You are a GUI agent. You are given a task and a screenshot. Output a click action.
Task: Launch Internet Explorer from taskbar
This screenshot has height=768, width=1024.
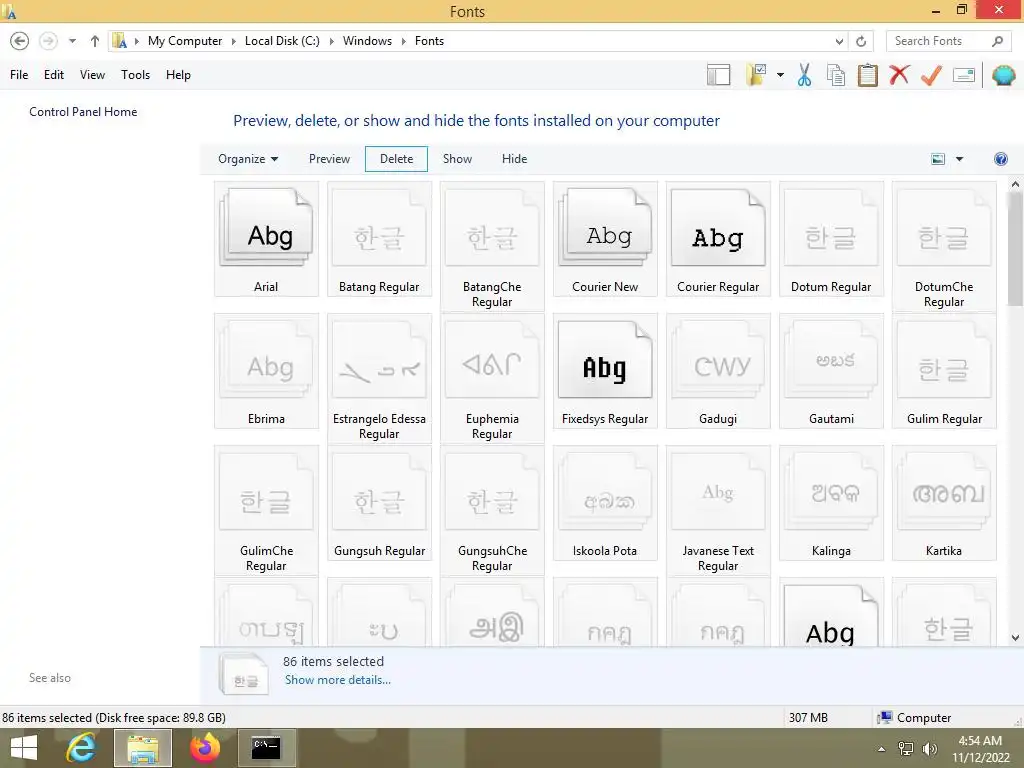coord(81,748)
